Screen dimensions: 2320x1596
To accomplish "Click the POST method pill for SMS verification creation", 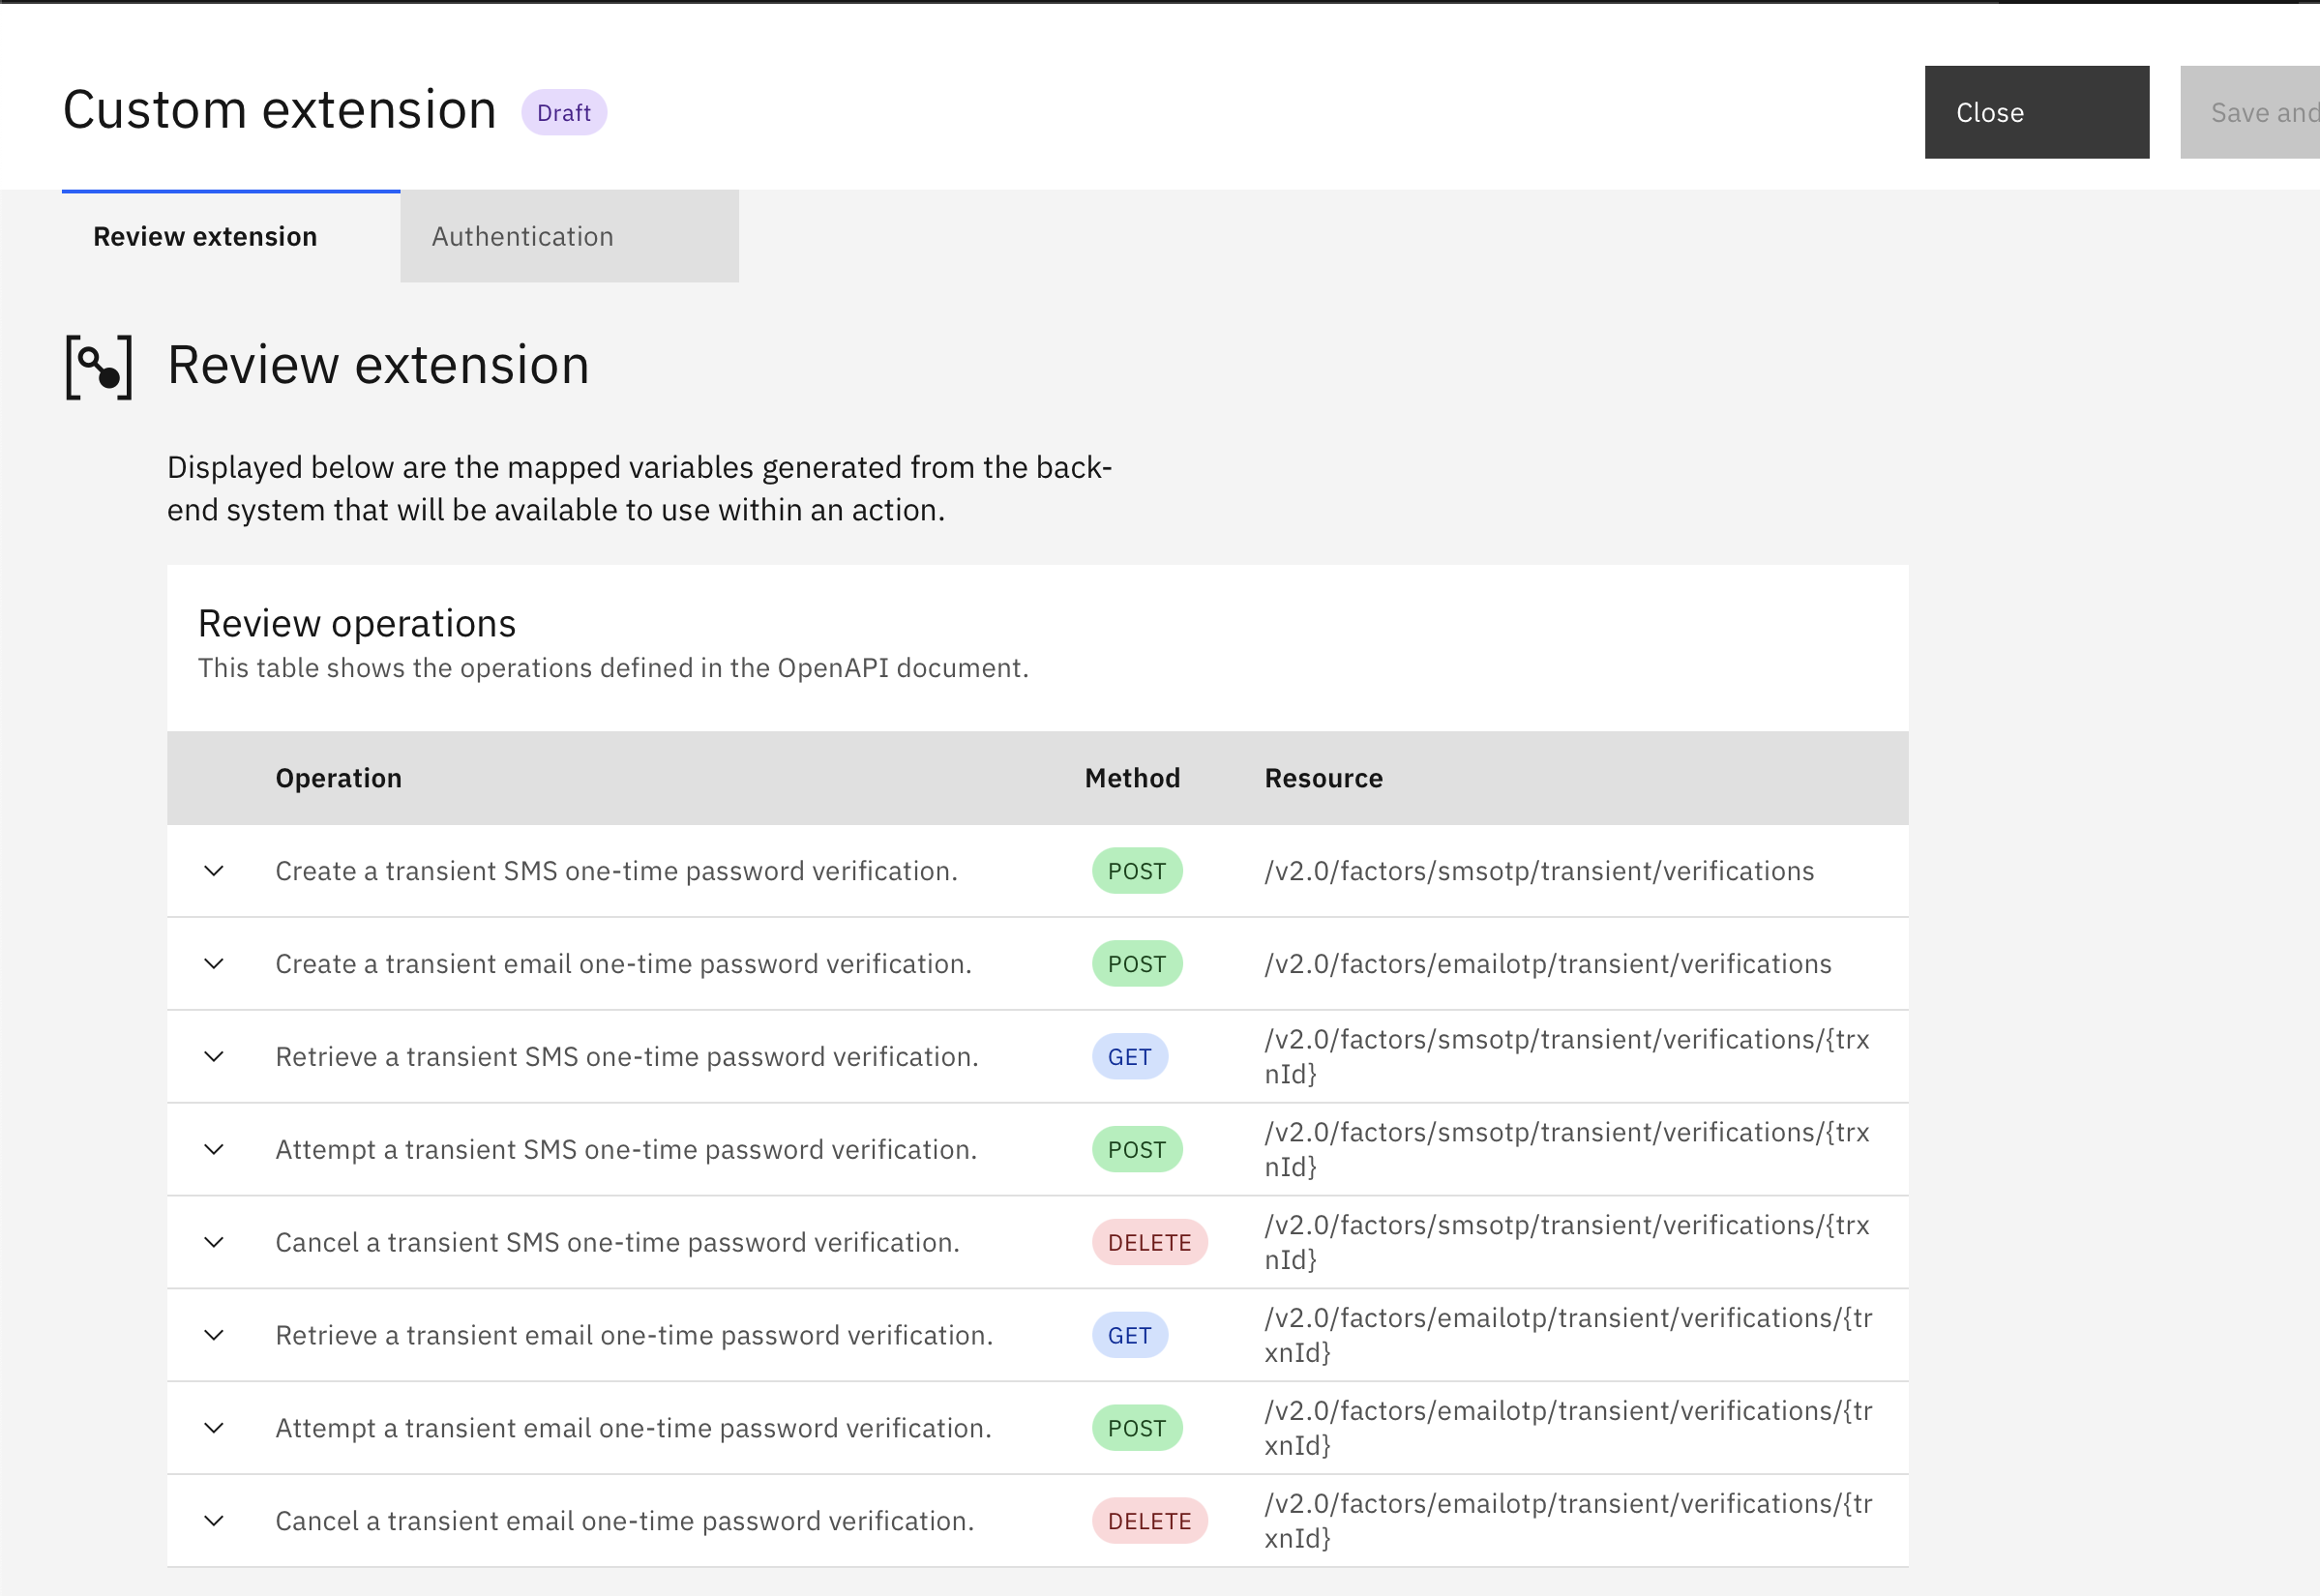I will pos(1136,870).
